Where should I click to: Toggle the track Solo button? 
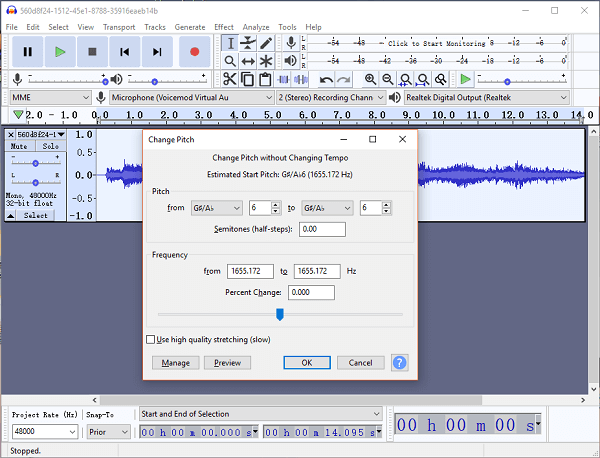click(x=50, y=146)
